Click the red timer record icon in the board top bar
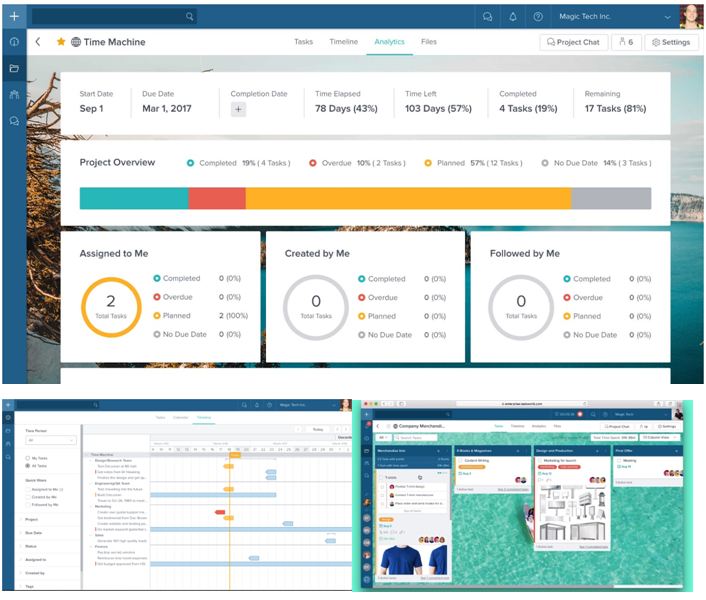This screenshot has width=706, height=600. tap(580, 414)
